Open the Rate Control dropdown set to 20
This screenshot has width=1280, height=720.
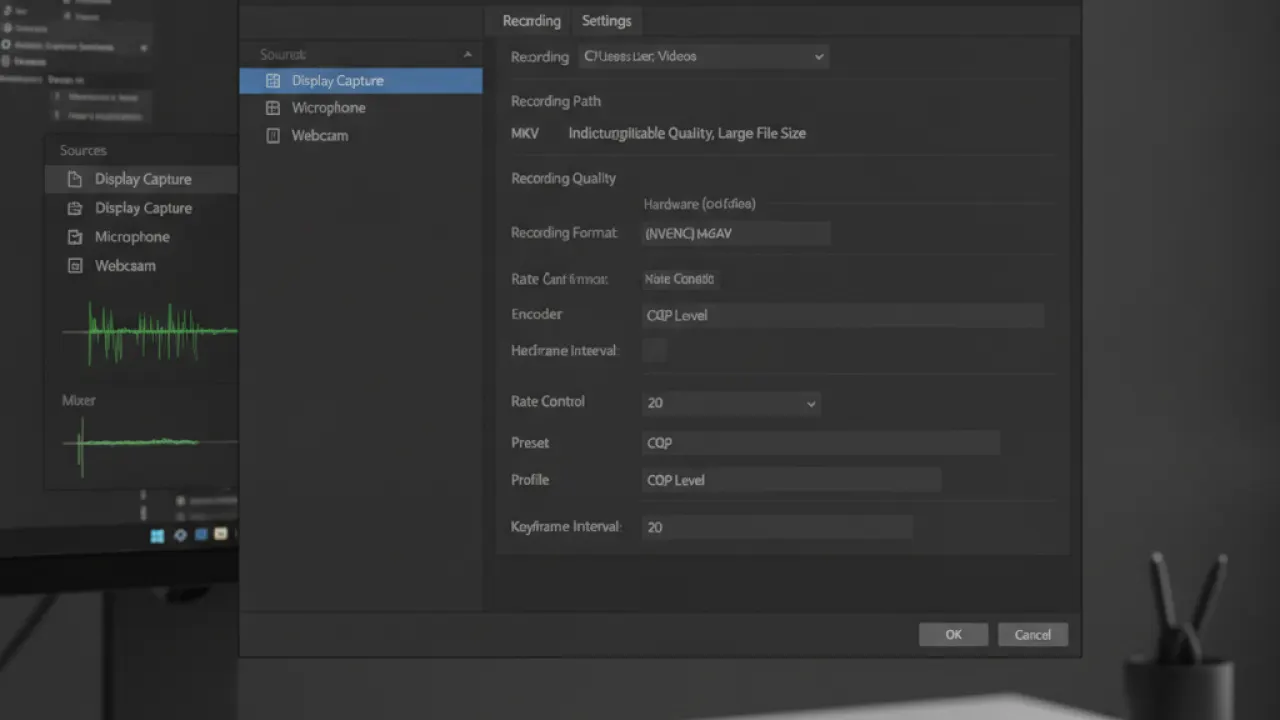tap(731, 403)
